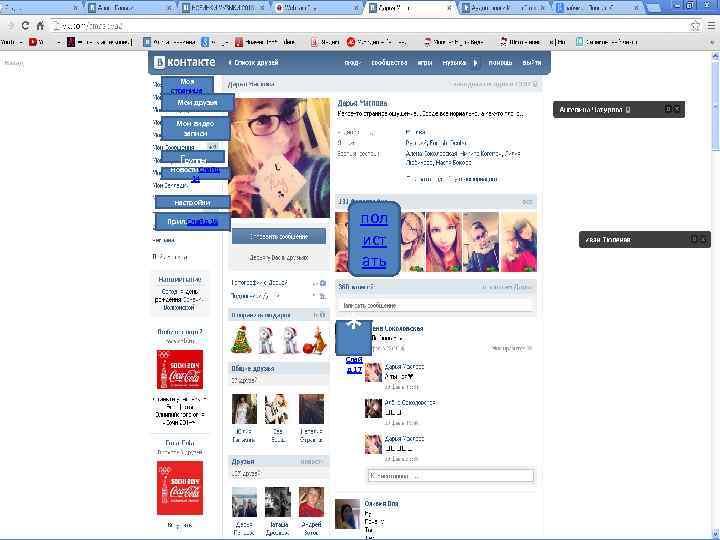Open third mutual friend dark thumbnail
The height and width of the screenshot is (540, 720).
(x=311, y=409)
